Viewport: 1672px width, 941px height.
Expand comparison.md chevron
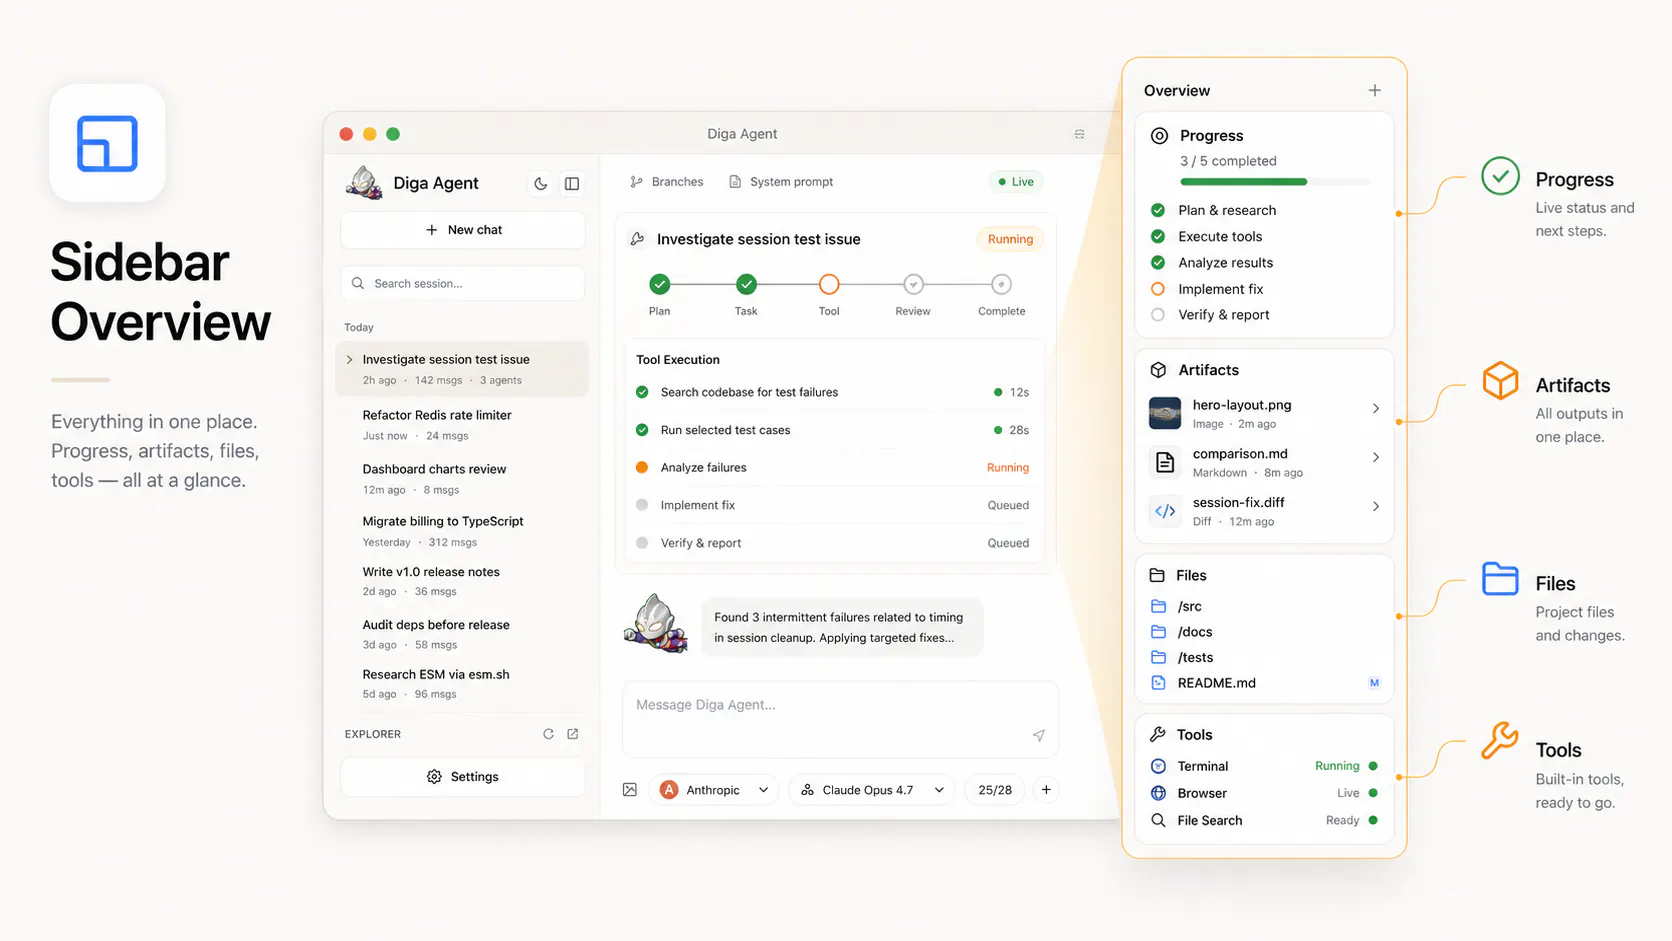[1376, 457]
